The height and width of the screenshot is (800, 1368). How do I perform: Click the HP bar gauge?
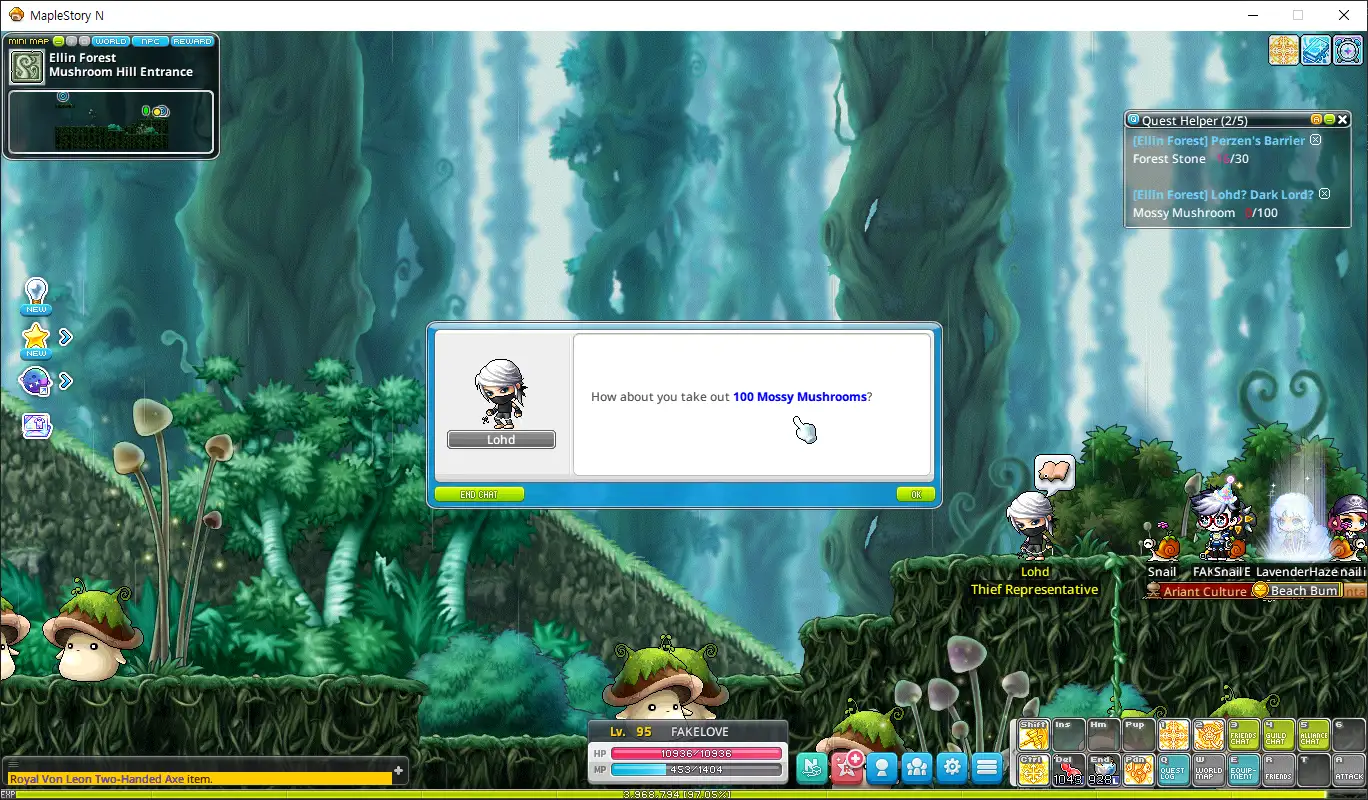tap(696, 753)
